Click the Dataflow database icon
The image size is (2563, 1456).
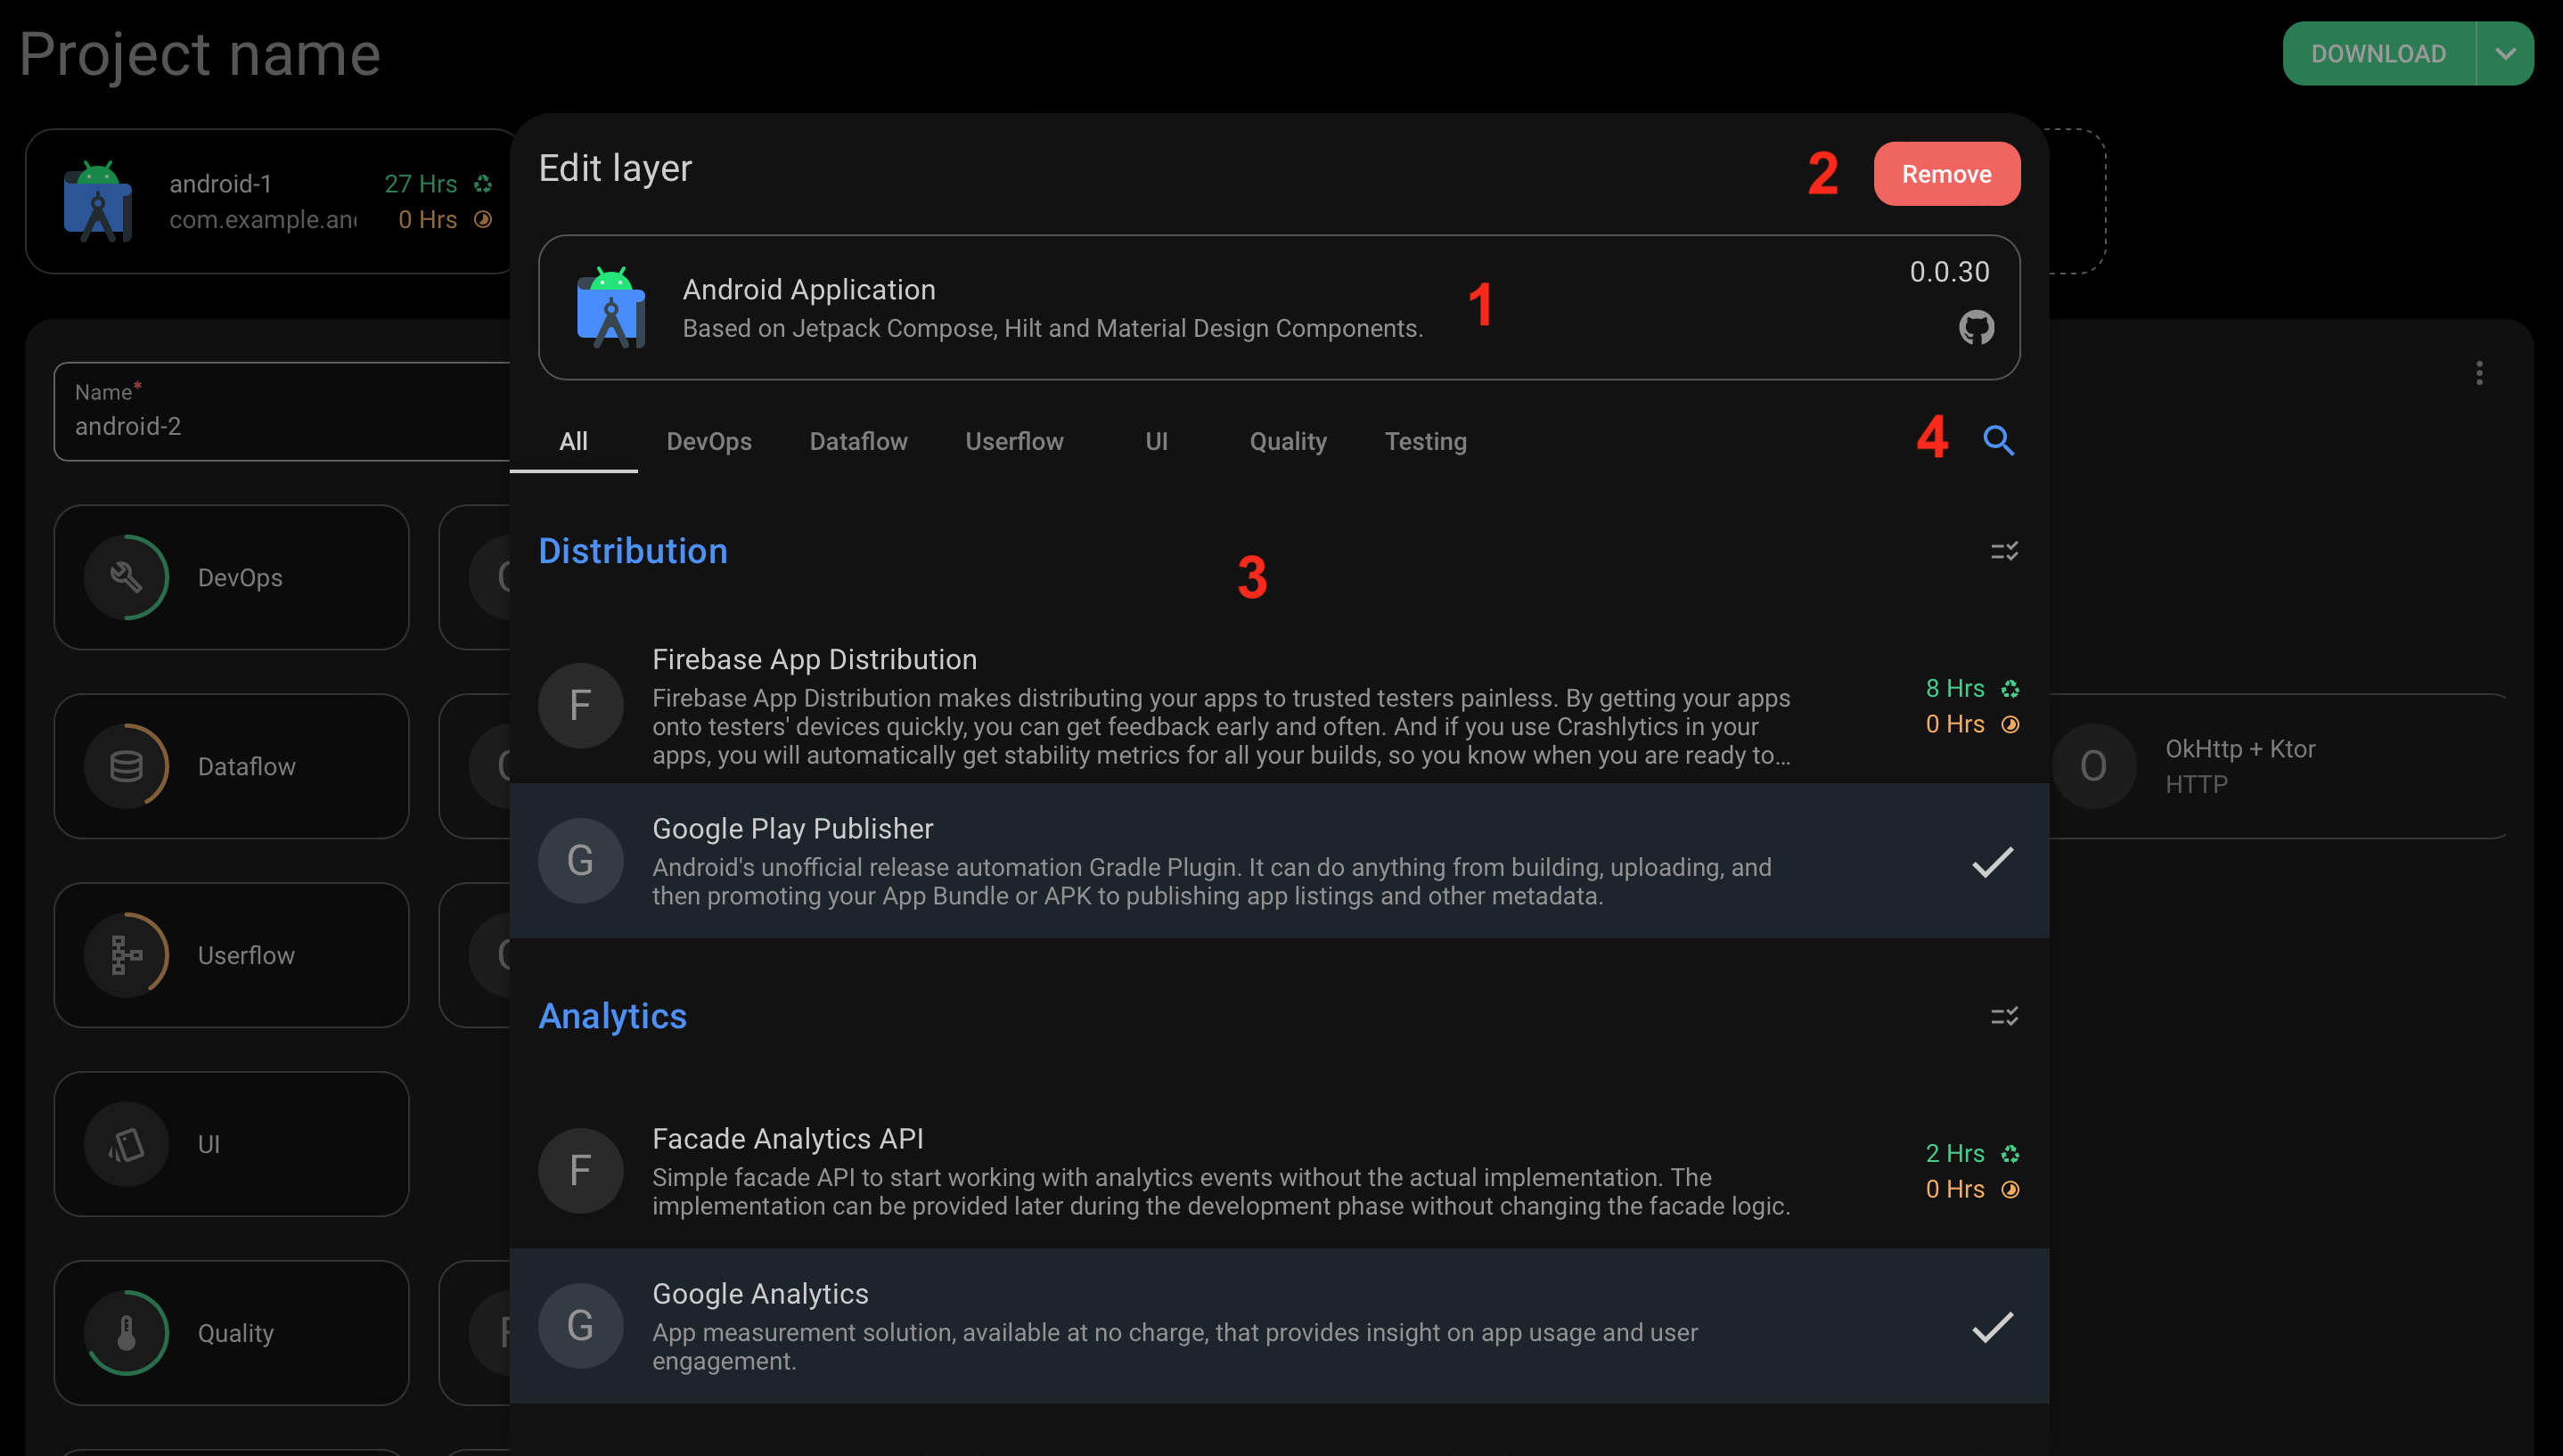pos(126,766)
